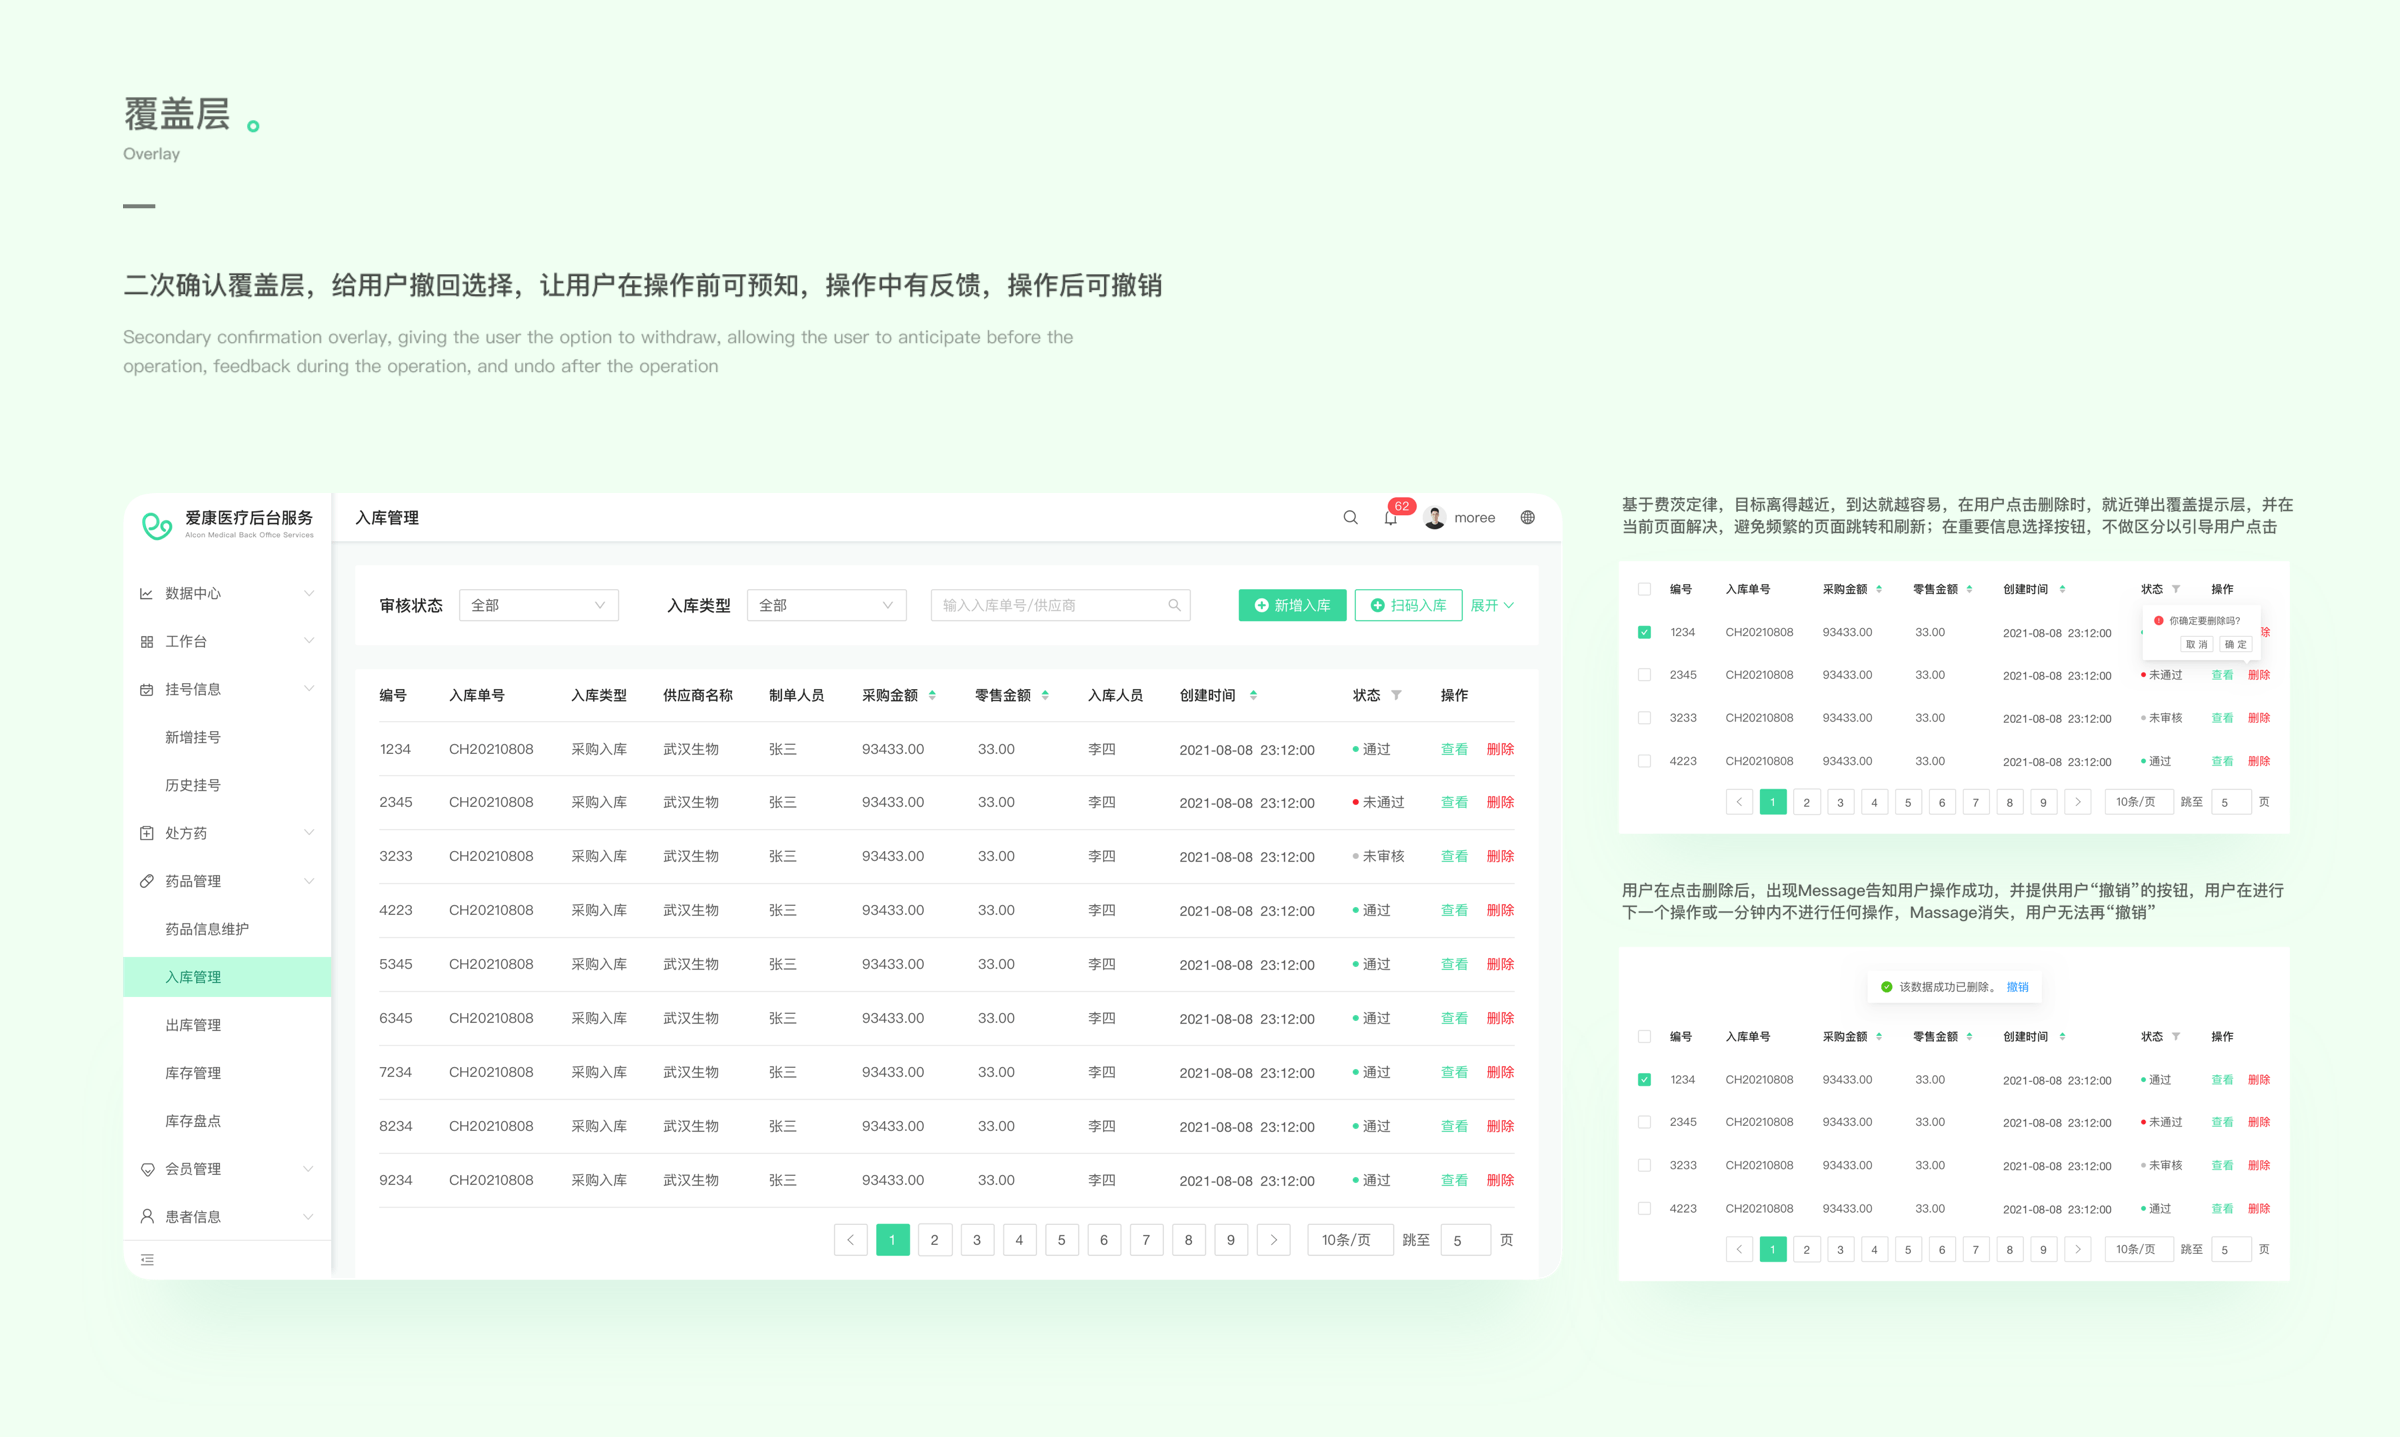Toggle select-all checkbox in delete-confirmation example table
This screenshot has height=1437, width=2400.
point(1644,589)
